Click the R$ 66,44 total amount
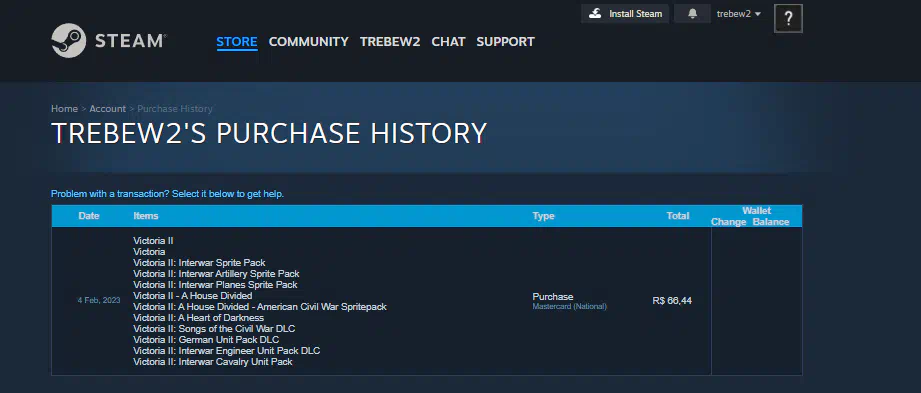The height and width of the screenshot is (393, 921). pyautogui.click(x=672, y=301)
